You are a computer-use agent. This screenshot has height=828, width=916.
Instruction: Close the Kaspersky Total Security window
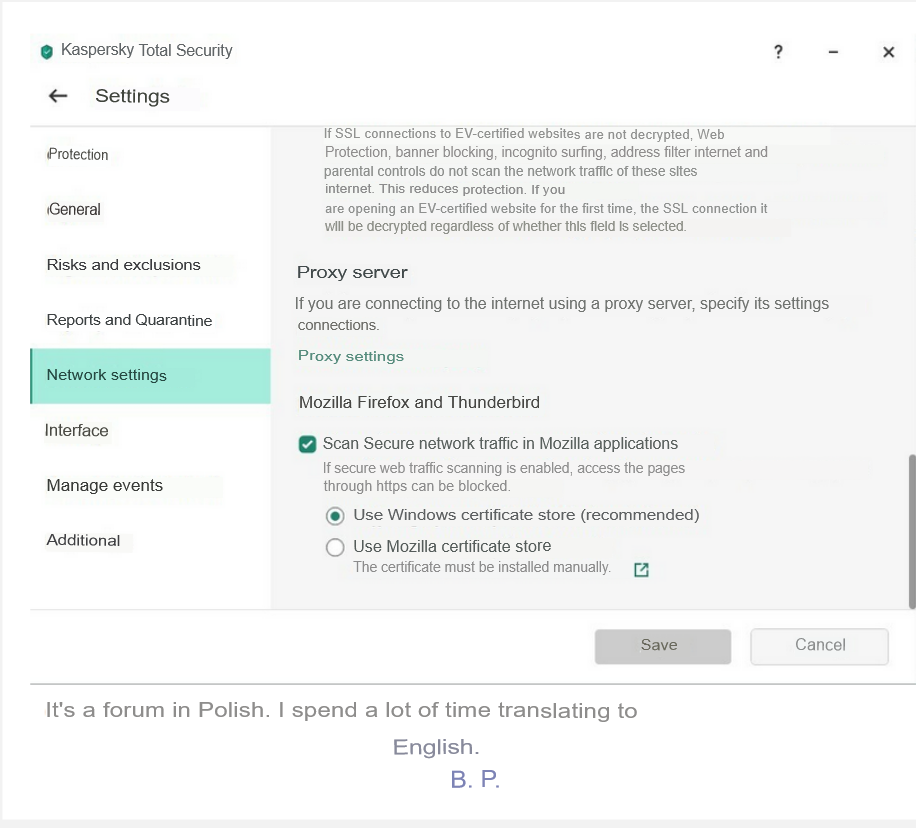(888, 52)
